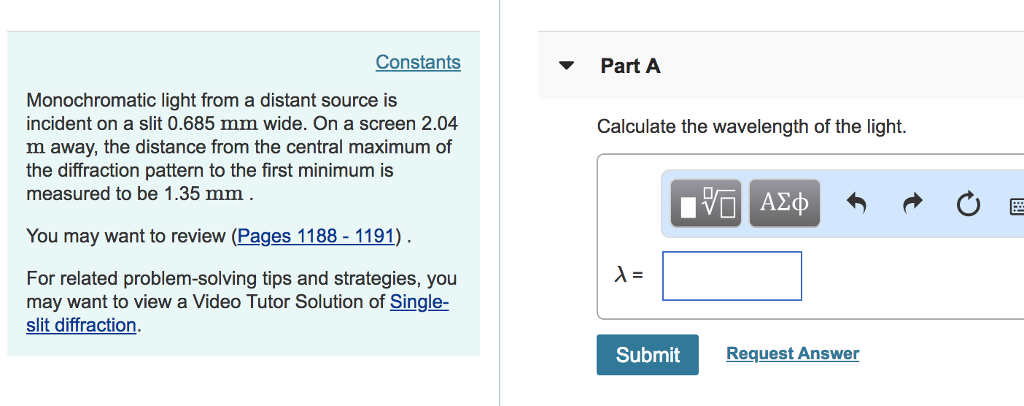Viewport: 1024px width, 406px height.
Task: Reset the answer with circular arrow
Action: (x=967, y=205)
